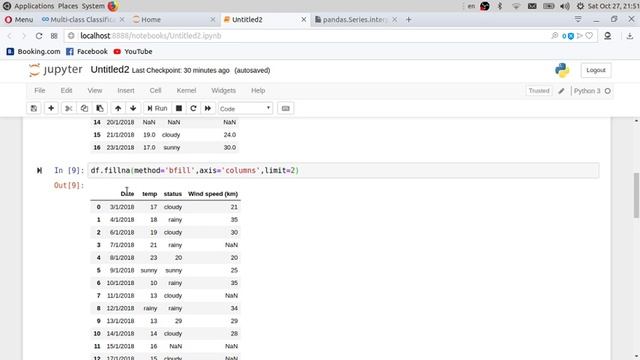Screen dimensions: 640x360
Task: Go back with the browser back arrow
Action: click(x=10, y=36)
